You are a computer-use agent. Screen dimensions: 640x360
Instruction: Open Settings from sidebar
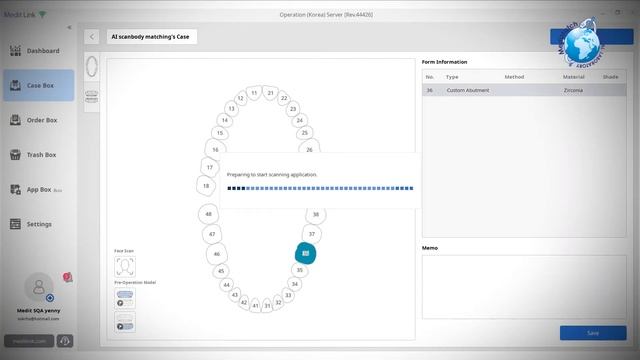[39, 224]
